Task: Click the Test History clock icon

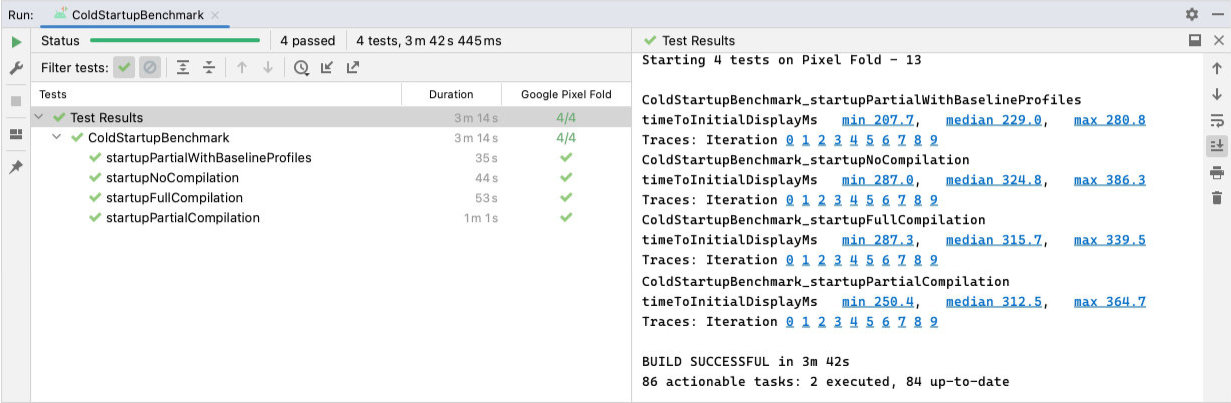Action: pyautogui.click(x=301, y=68)
